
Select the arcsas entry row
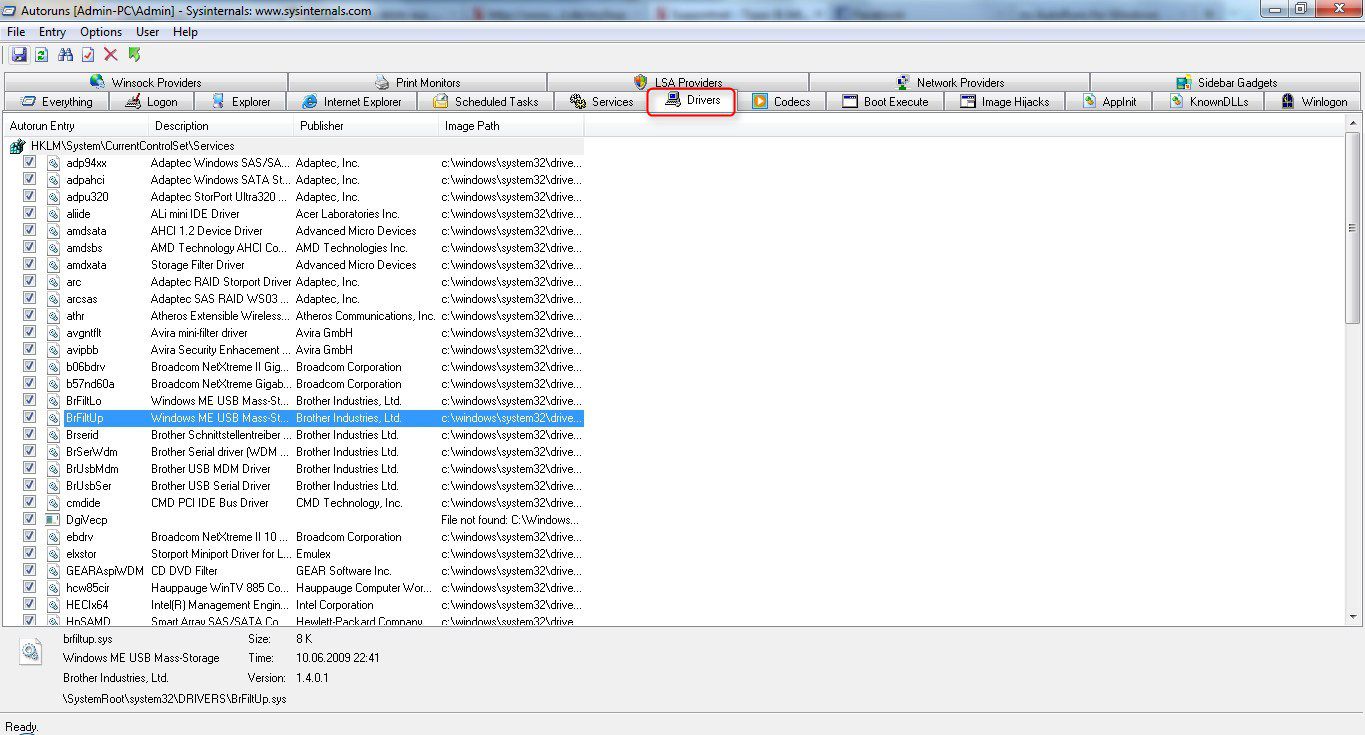[294, 299]
